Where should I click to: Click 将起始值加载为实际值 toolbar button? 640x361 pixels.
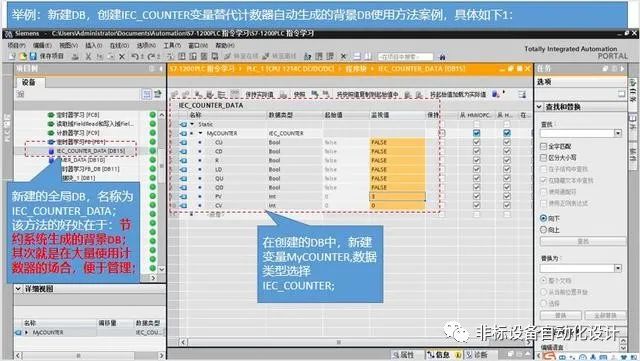point(458,94)
